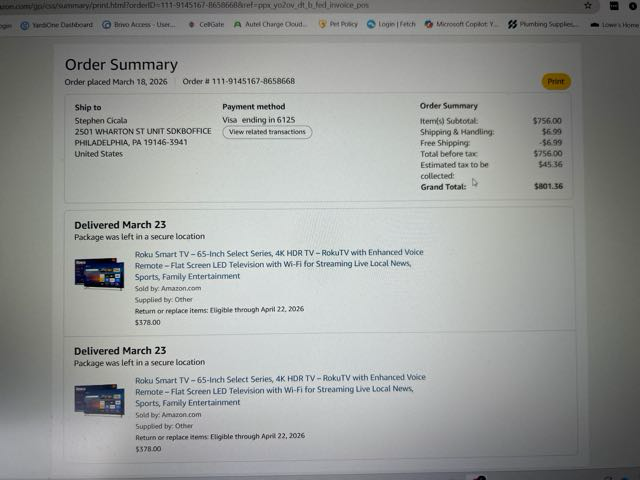Open the Lowe's Home bookmark
The width and height of the screenshot is (640, 480).
pyautogui.click(x=615, y=25)
